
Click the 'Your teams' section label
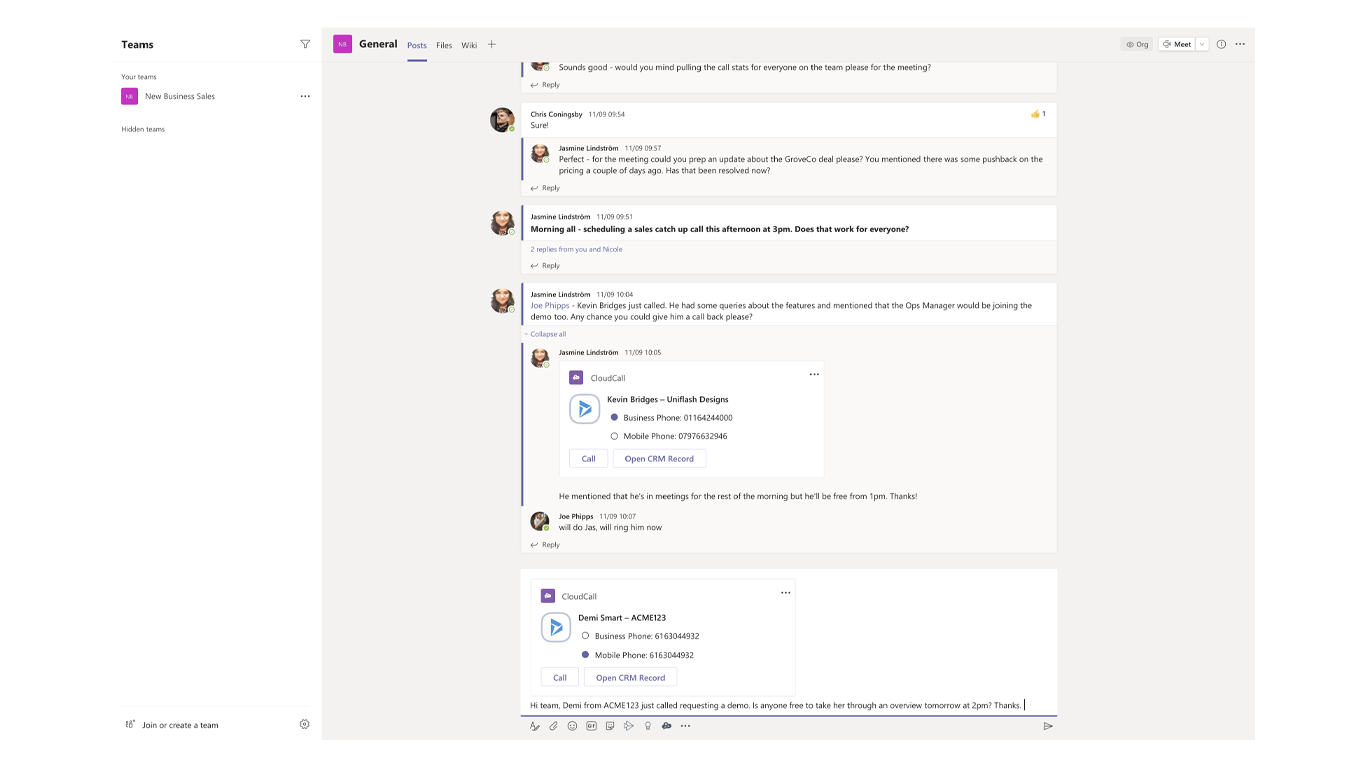coord(139,77)
